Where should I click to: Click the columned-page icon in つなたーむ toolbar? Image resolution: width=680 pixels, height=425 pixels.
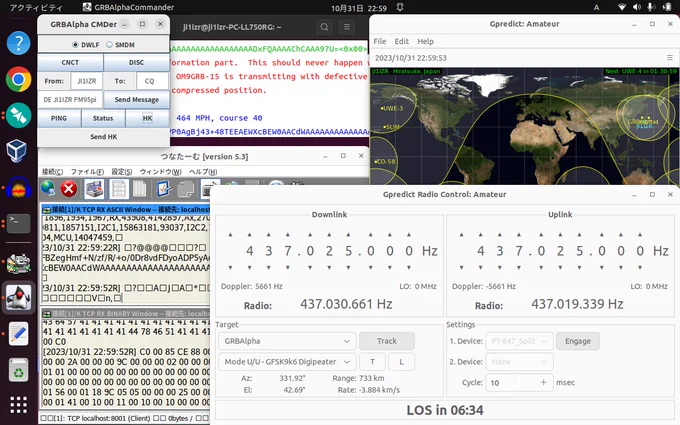(x=139, y=189)
